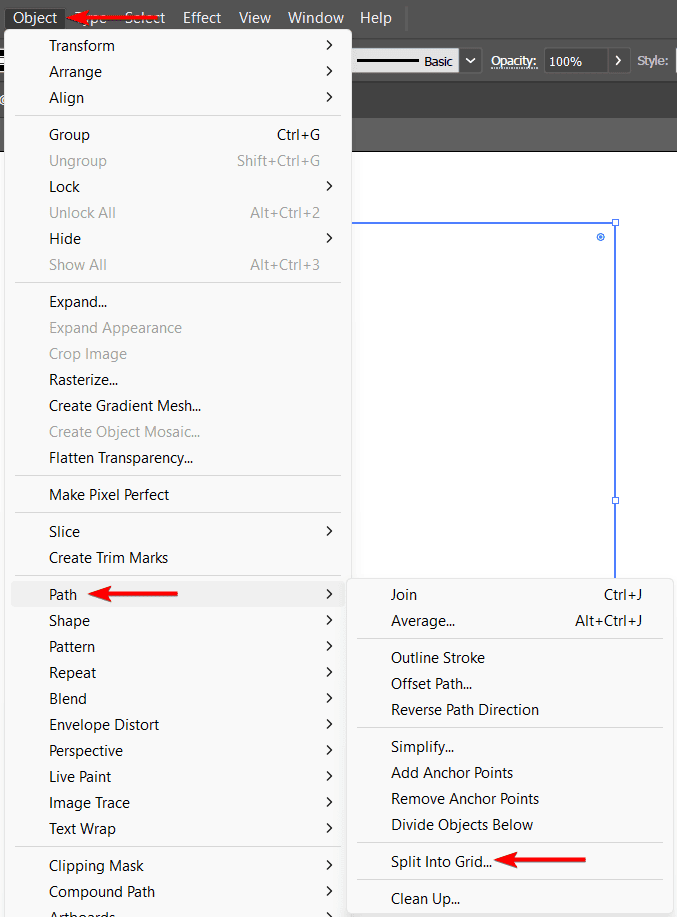
Task: Expand the Arrange submenu
Action: [x=75, y=71]
